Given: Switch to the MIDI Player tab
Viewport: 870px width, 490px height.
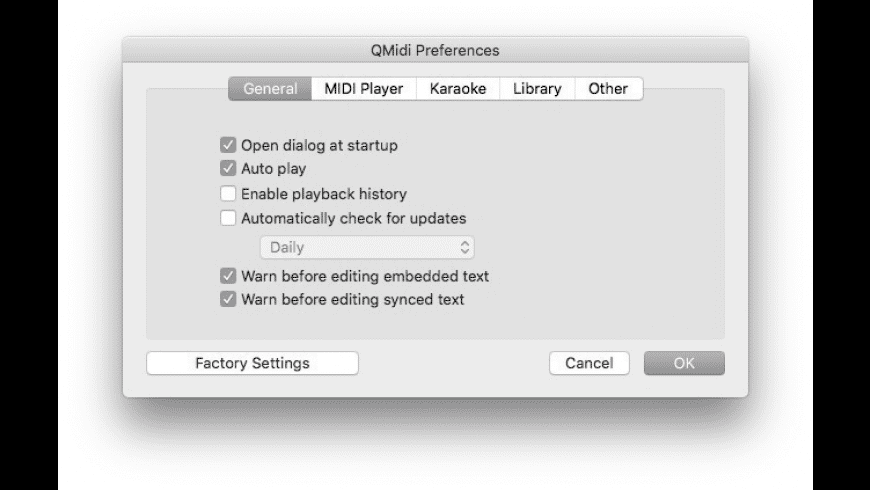Looking at the screenshot, I should click(x=363, y=89).
